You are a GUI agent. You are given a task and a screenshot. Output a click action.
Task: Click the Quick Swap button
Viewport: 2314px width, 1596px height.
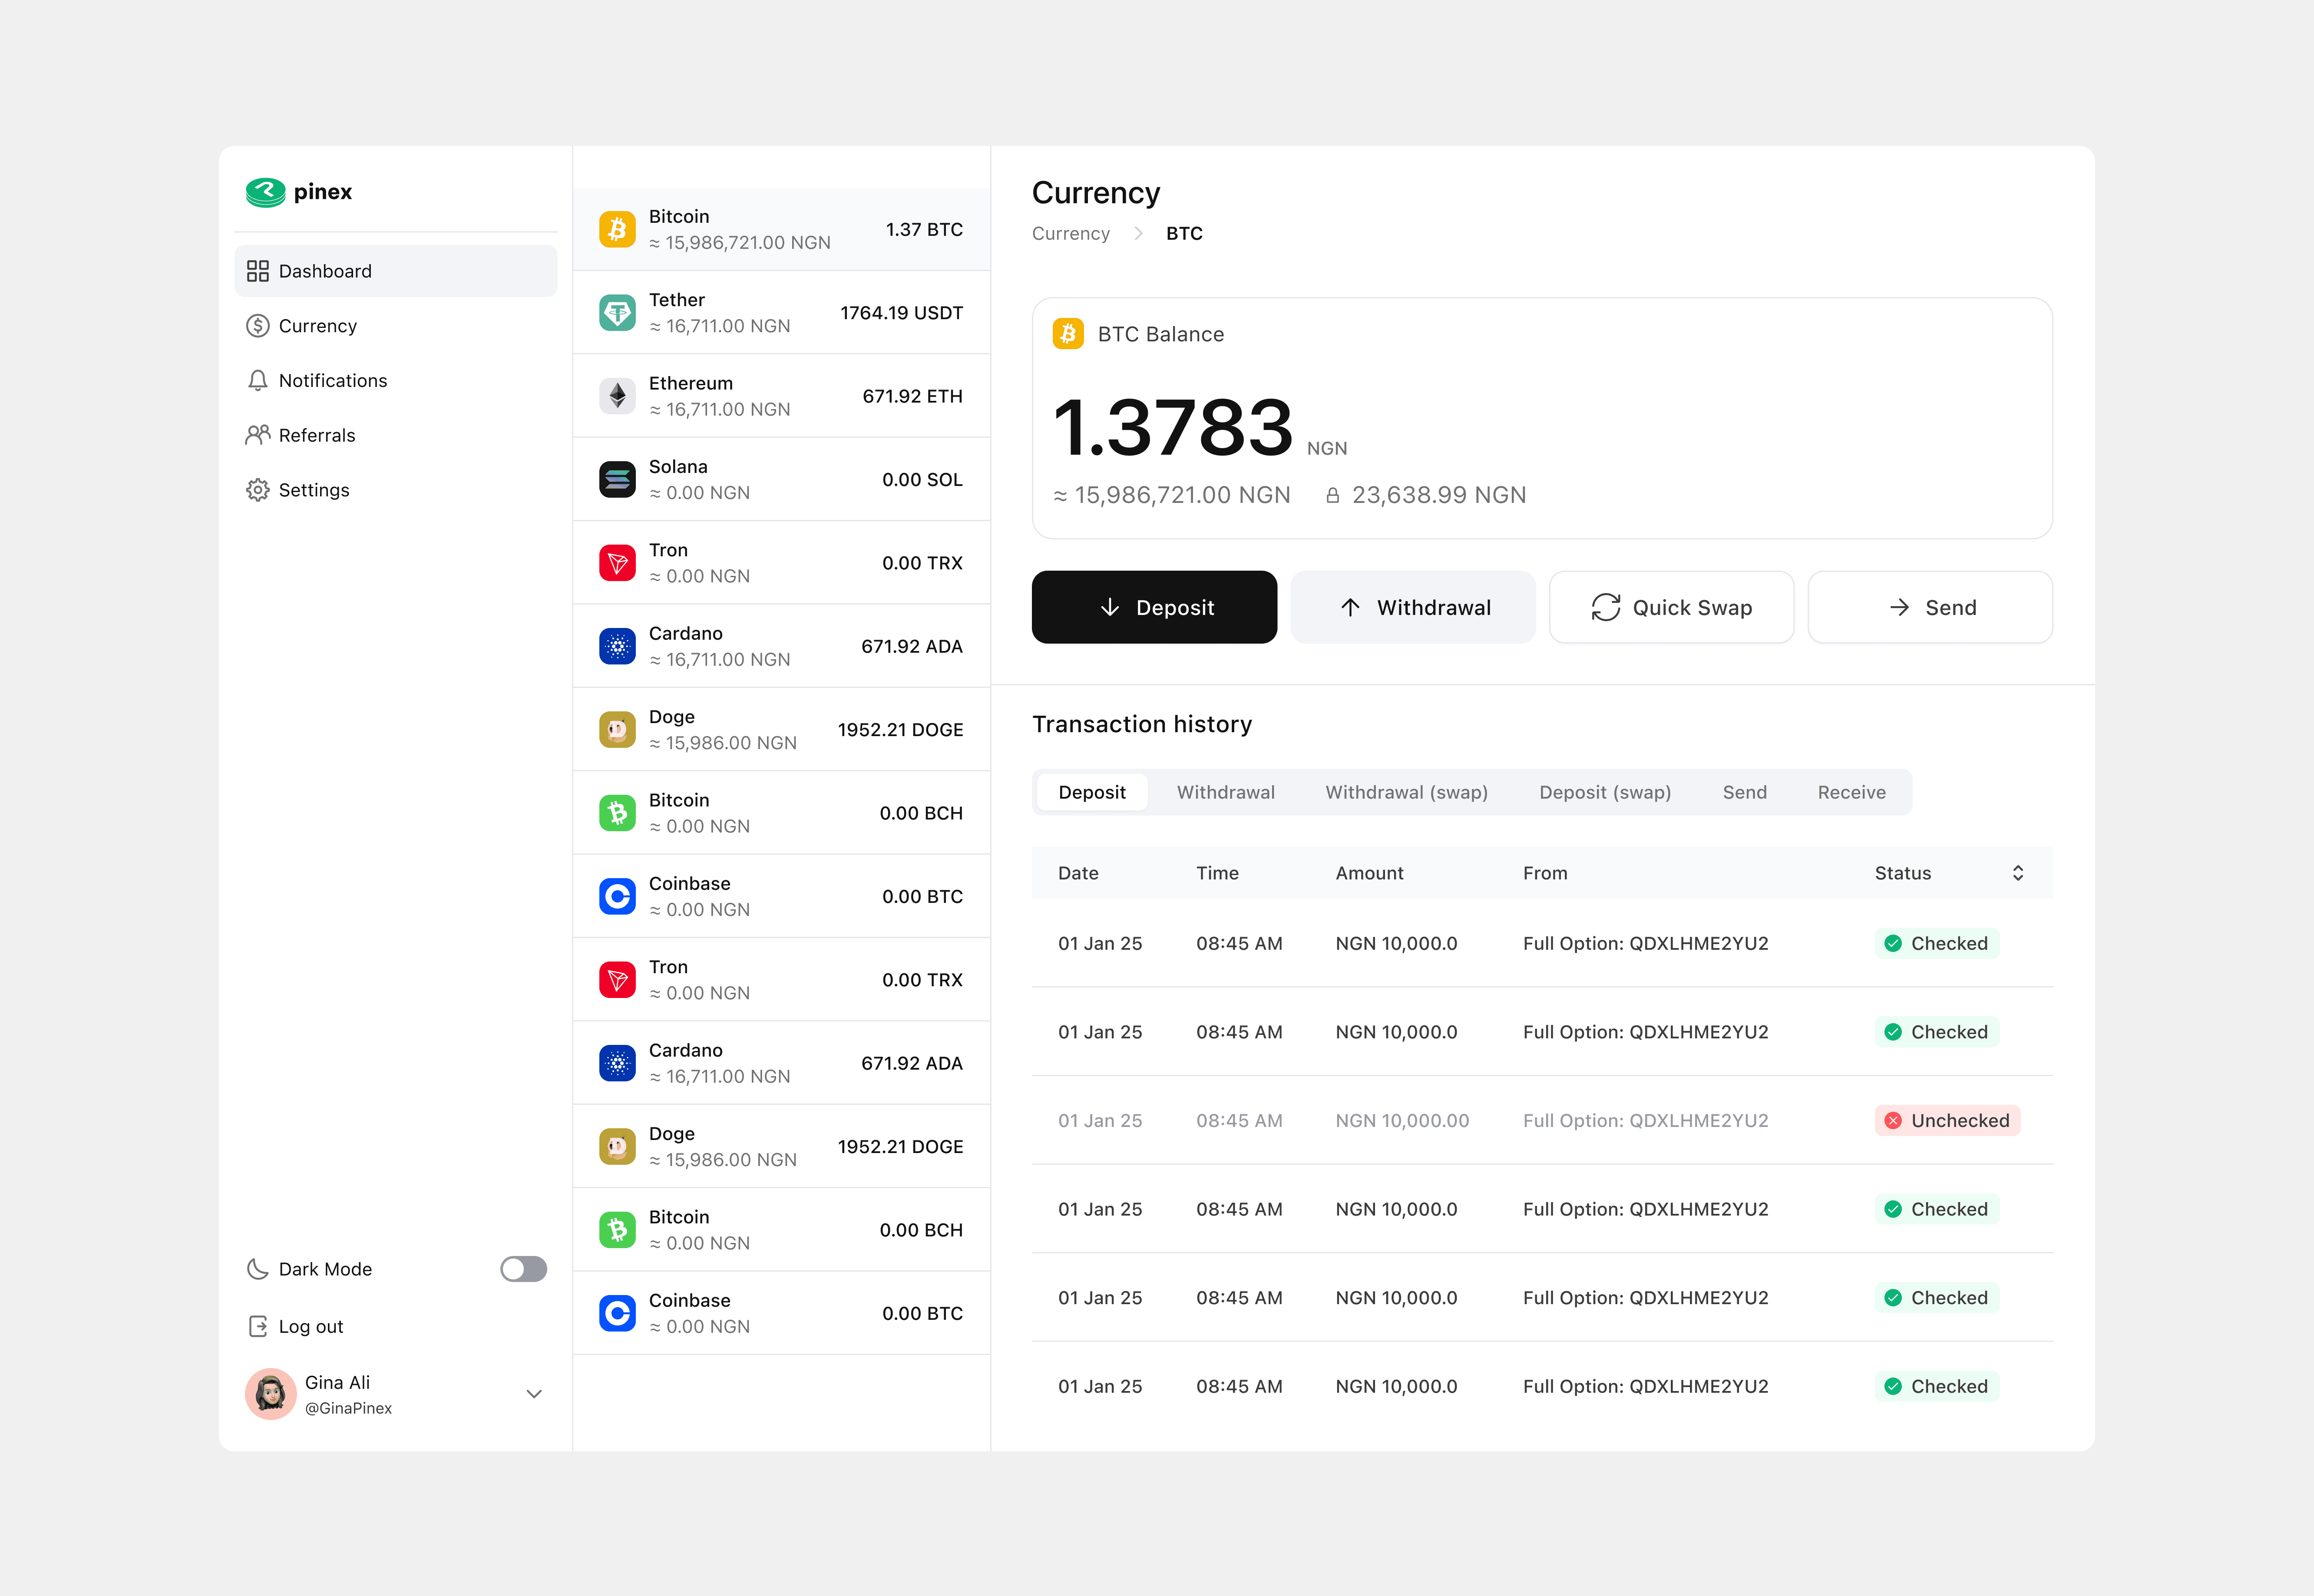coord(1670,607)
